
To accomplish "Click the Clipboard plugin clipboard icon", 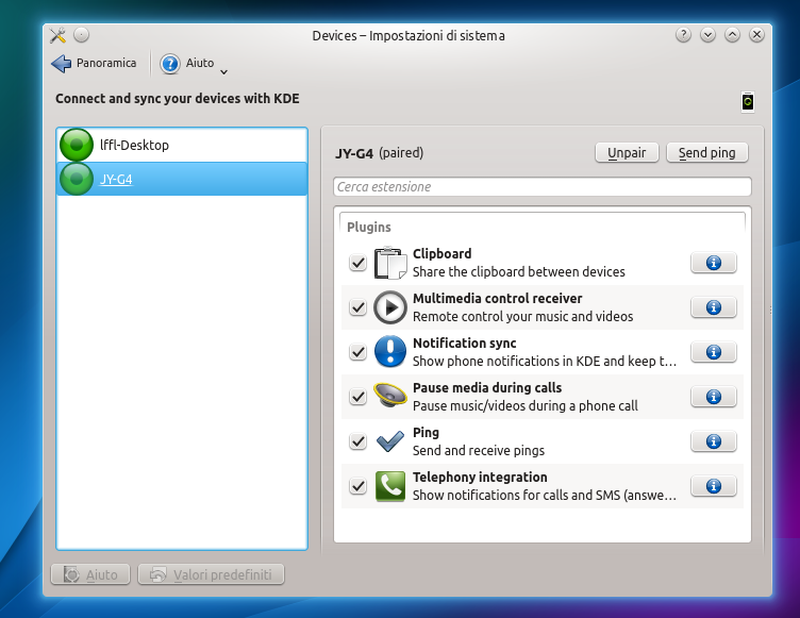I will [x=389, y=261].
